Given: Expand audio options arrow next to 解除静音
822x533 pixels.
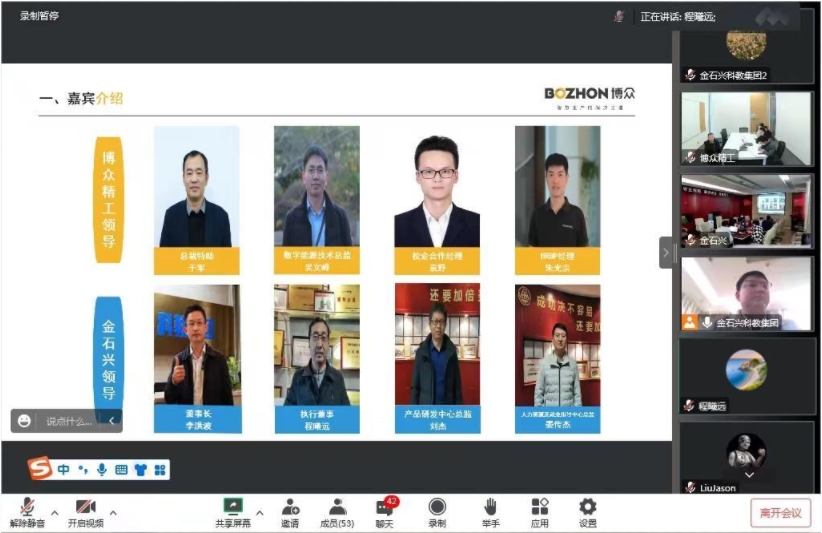Looking at the screenshot, I should (x=55, y=513).
